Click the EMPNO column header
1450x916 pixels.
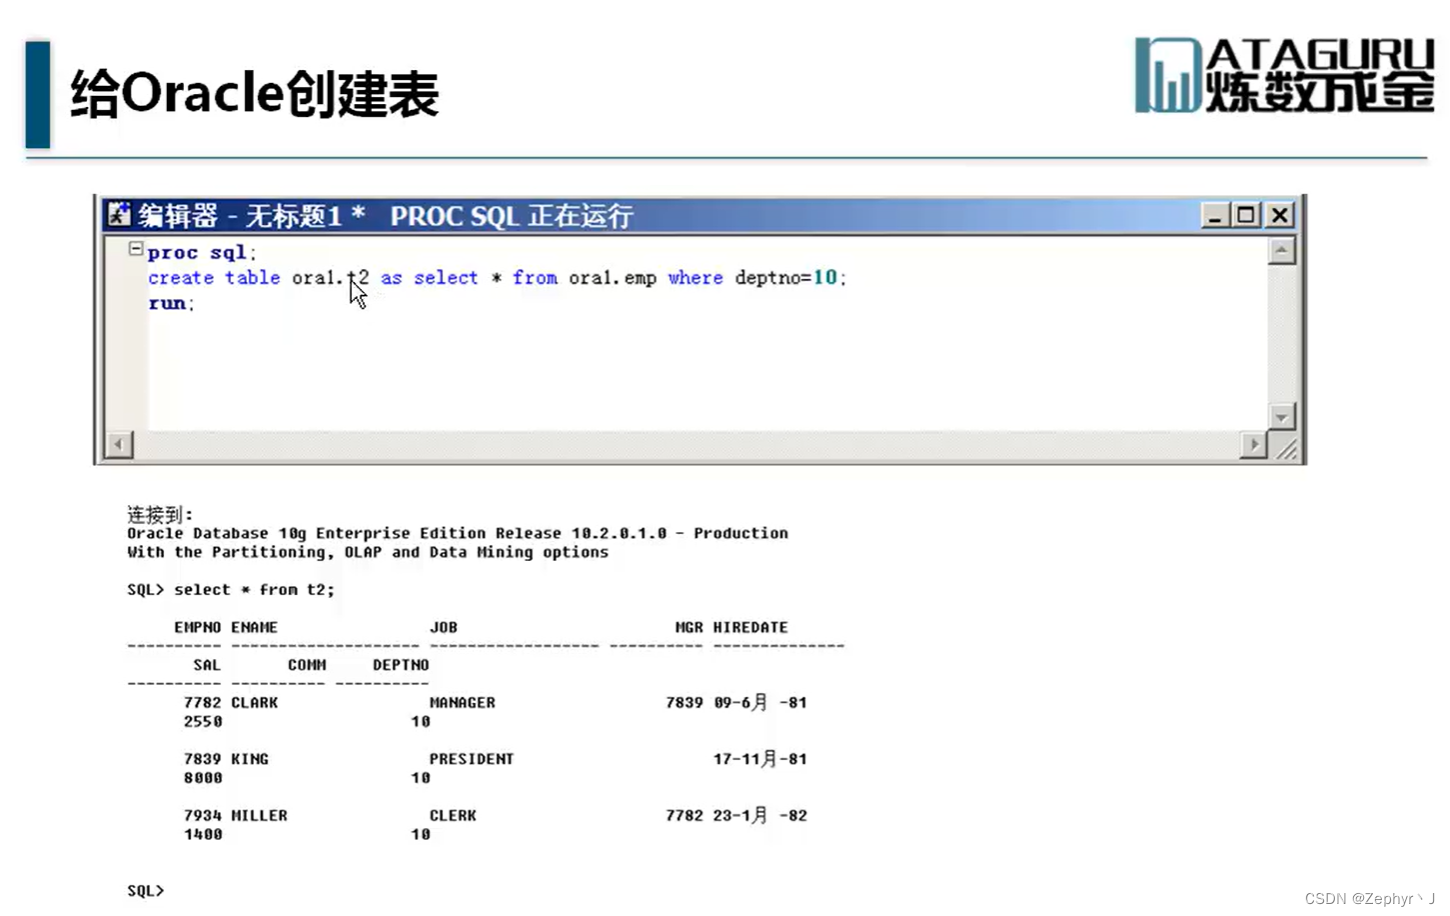click(x=197, y=628)
